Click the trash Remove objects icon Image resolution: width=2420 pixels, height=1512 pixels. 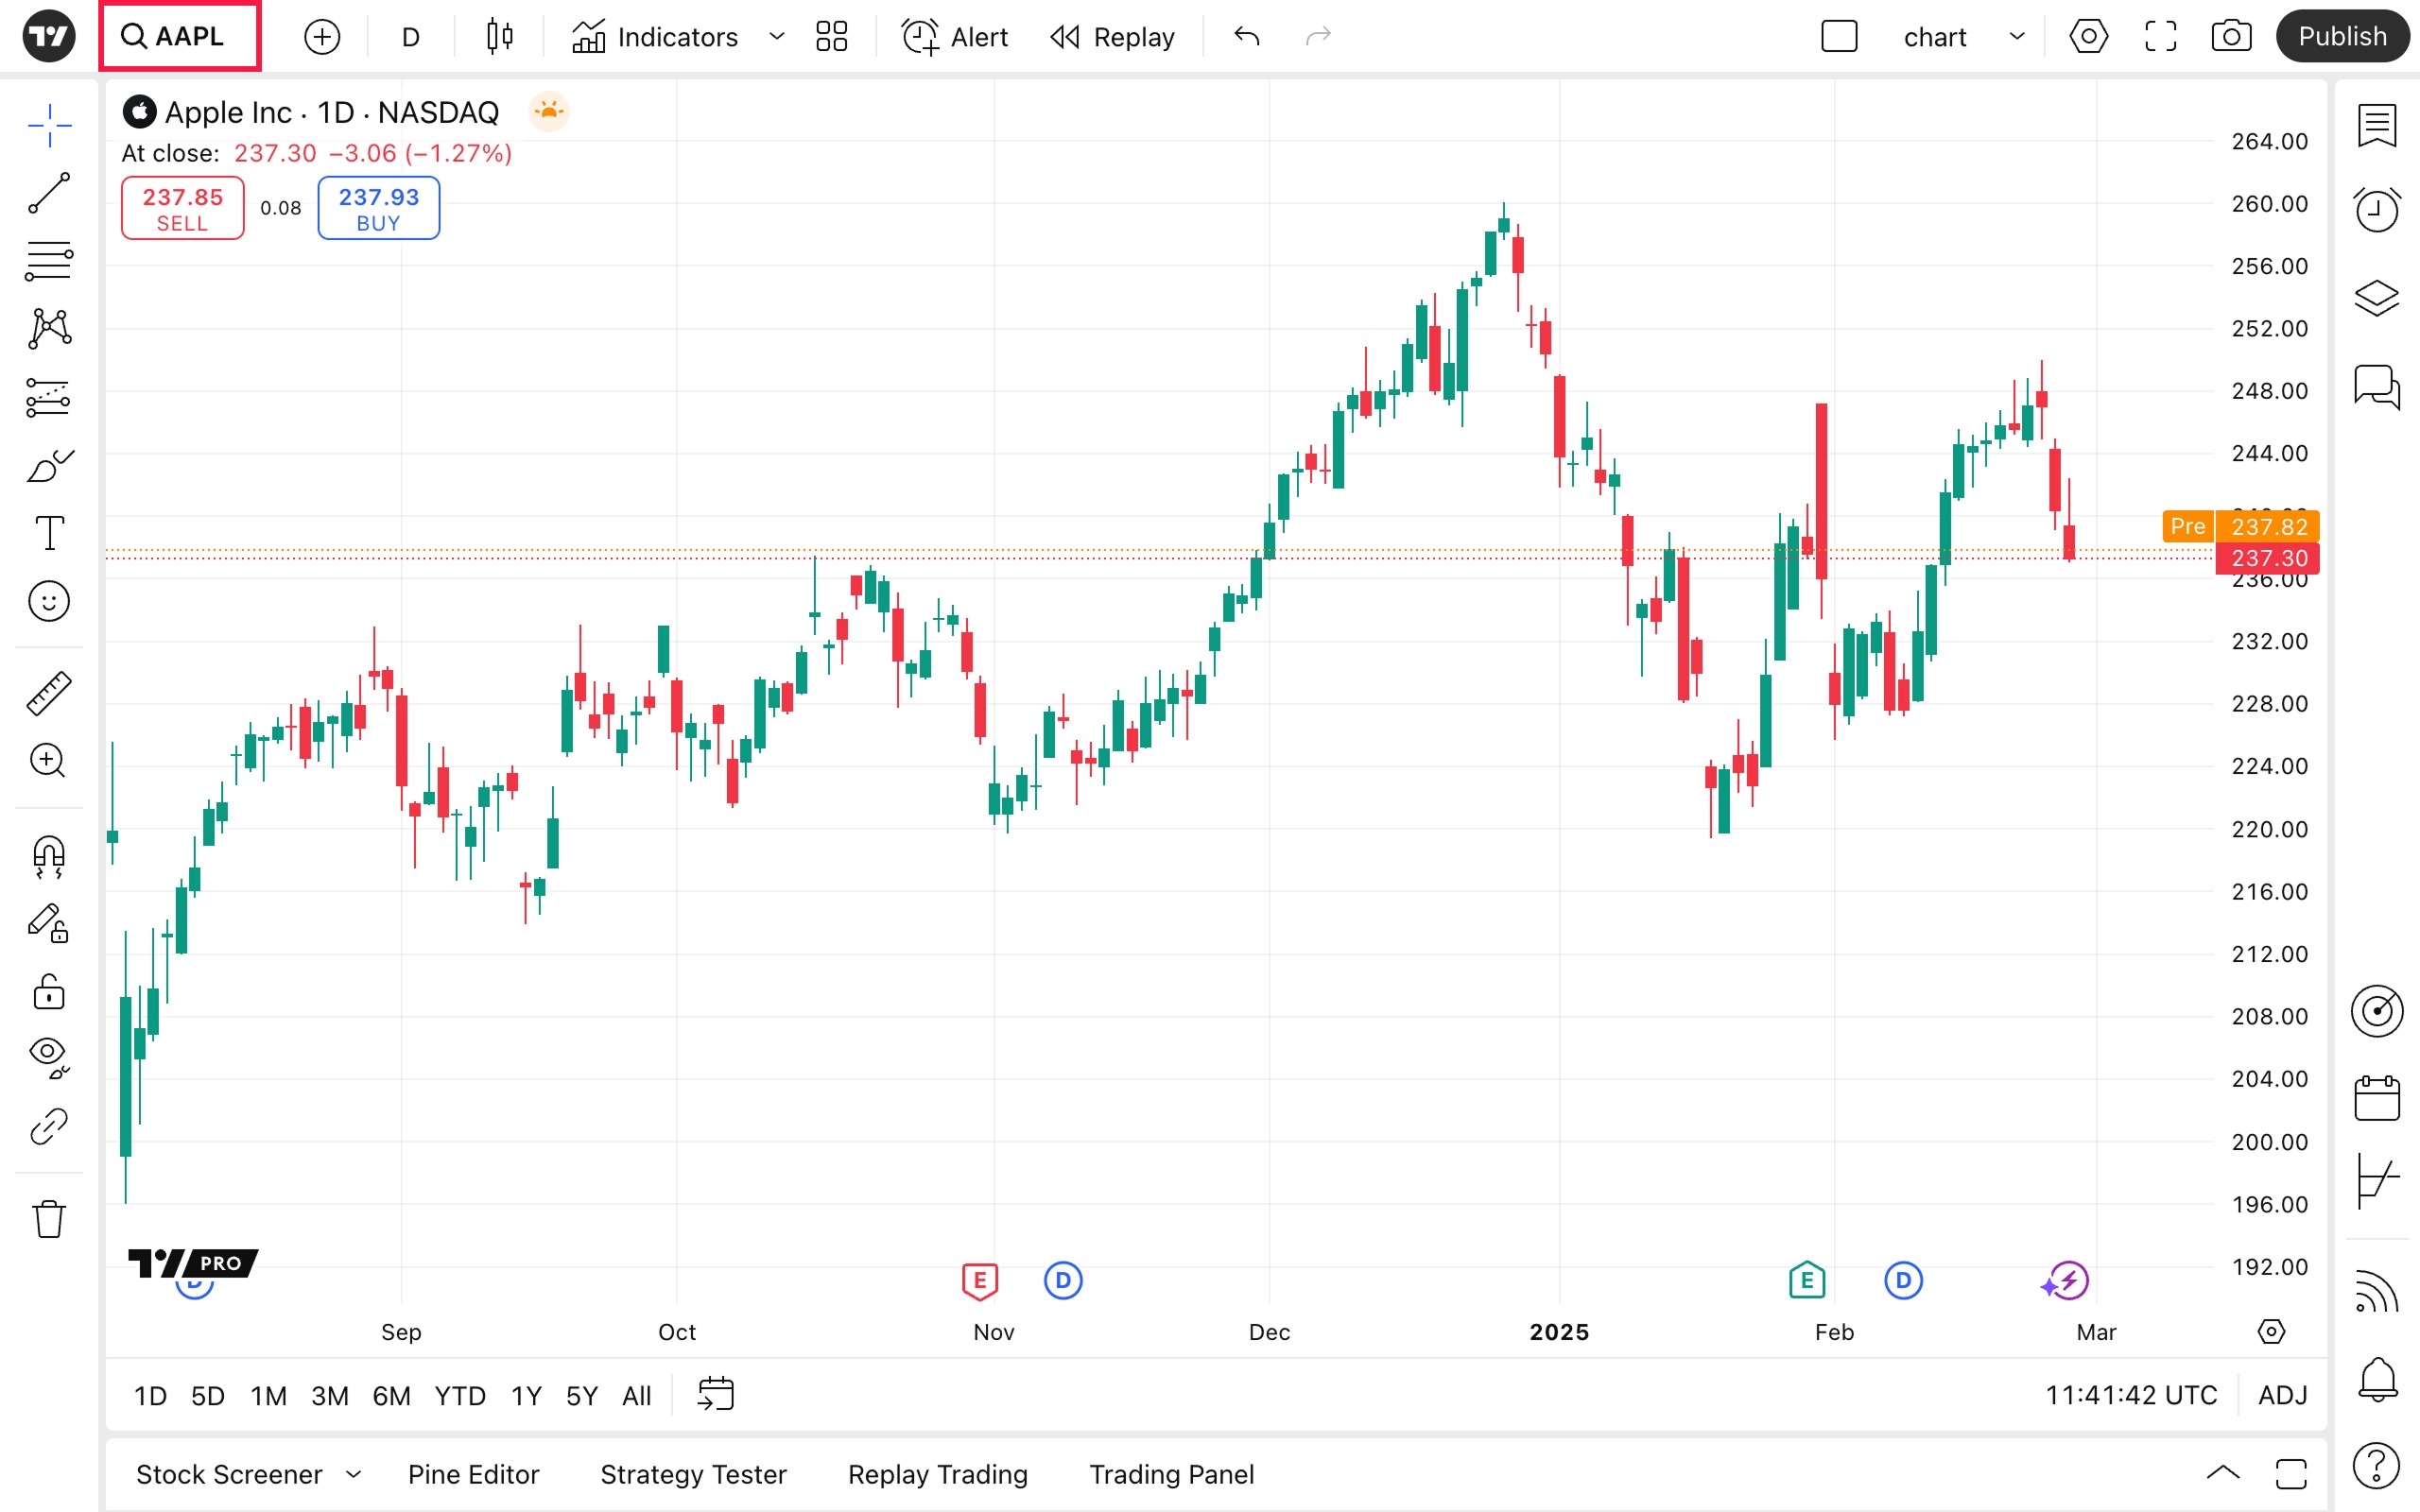point(48,1219)
